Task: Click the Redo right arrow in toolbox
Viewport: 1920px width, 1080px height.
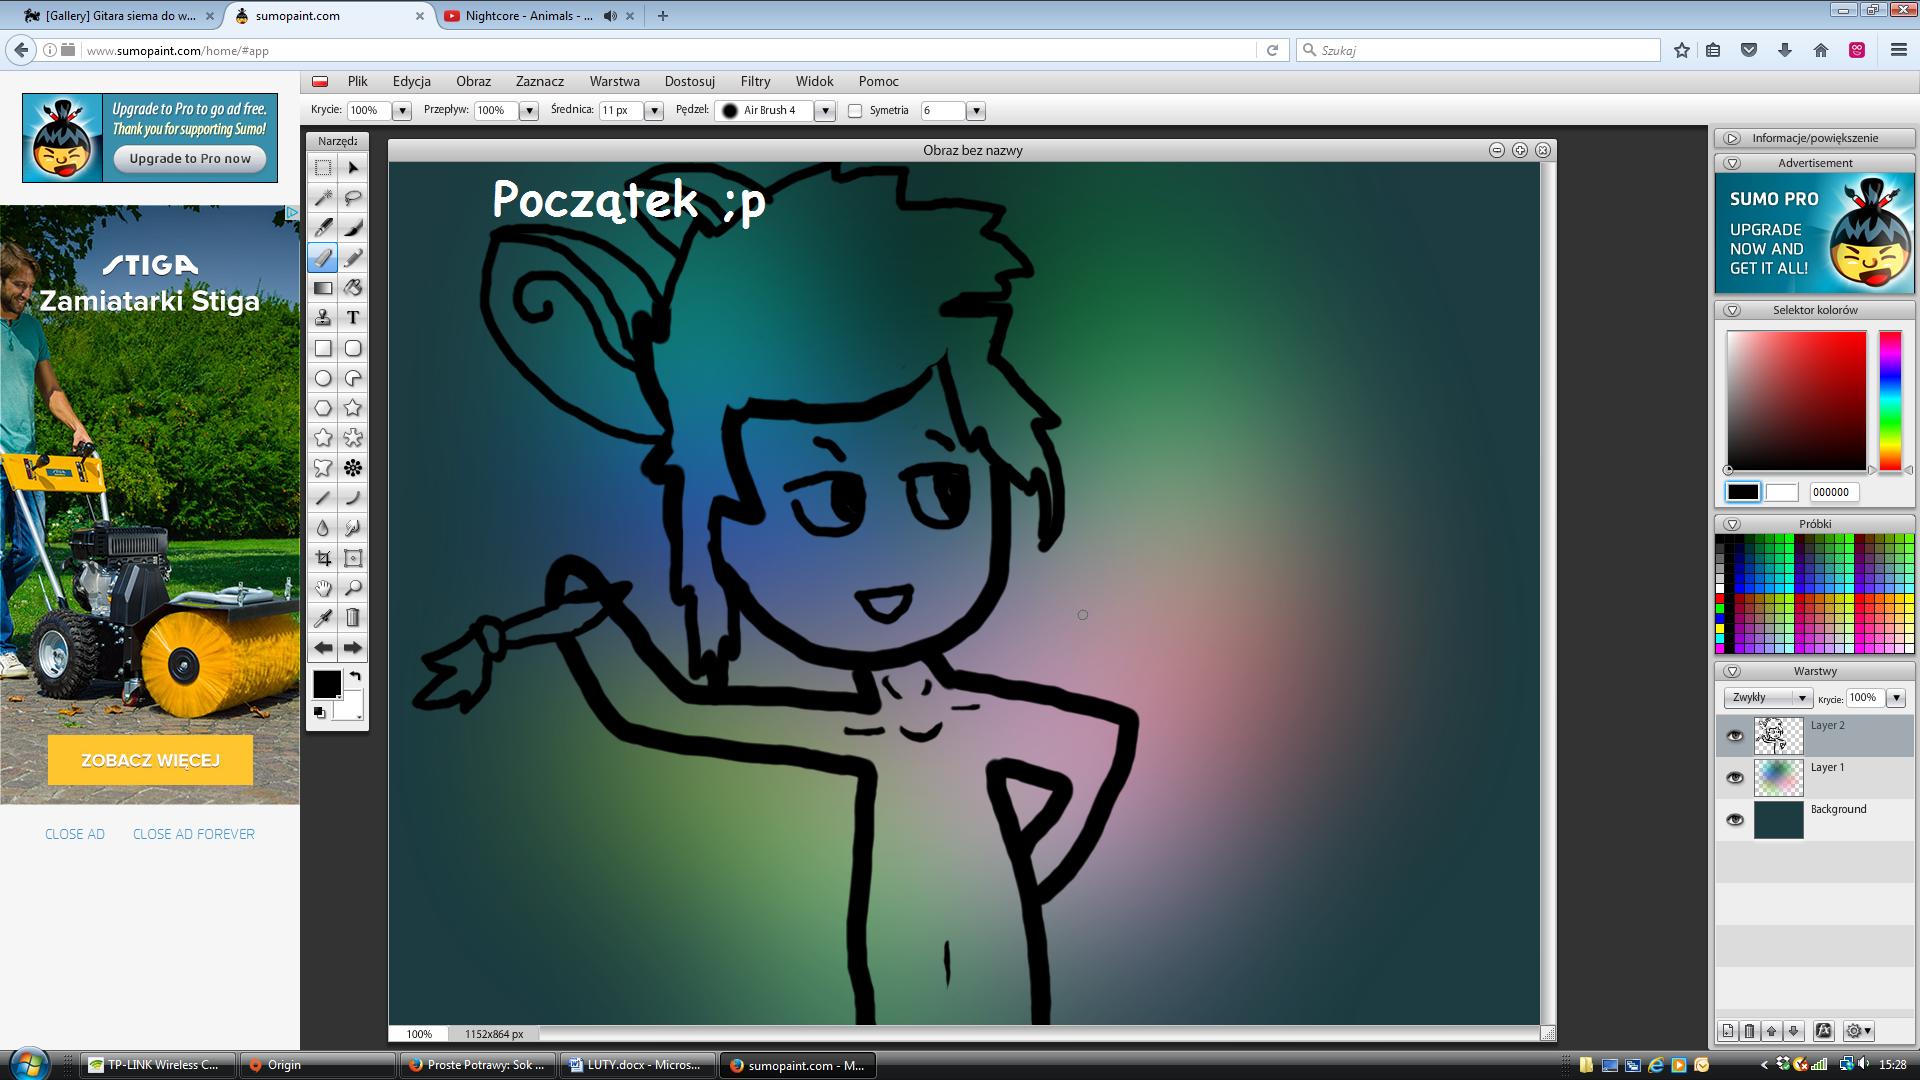Action: tap(353, 648)
